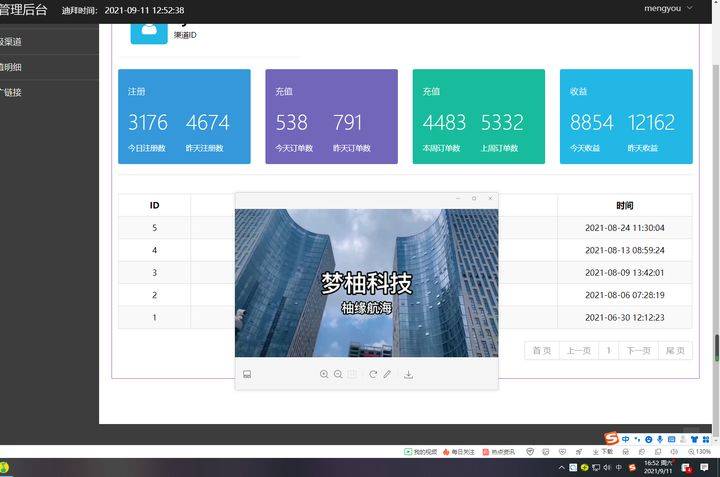Toggle system volume speaker icon in tray
The image size is (720, 477).
607,467
